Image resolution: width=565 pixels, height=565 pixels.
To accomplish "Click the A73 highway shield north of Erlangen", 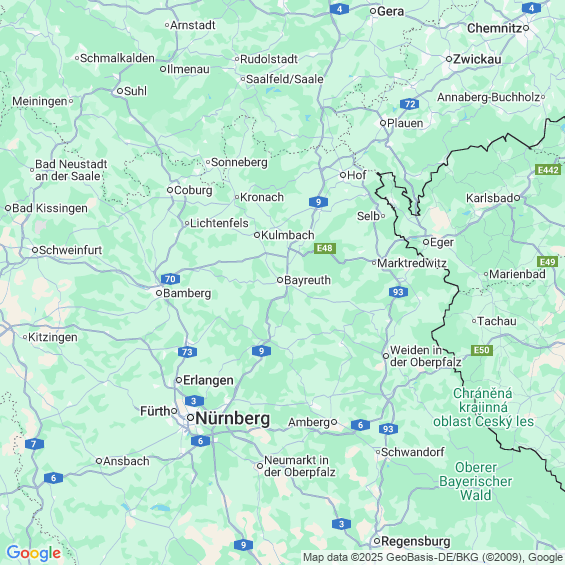I will click(x=187, y=352).
